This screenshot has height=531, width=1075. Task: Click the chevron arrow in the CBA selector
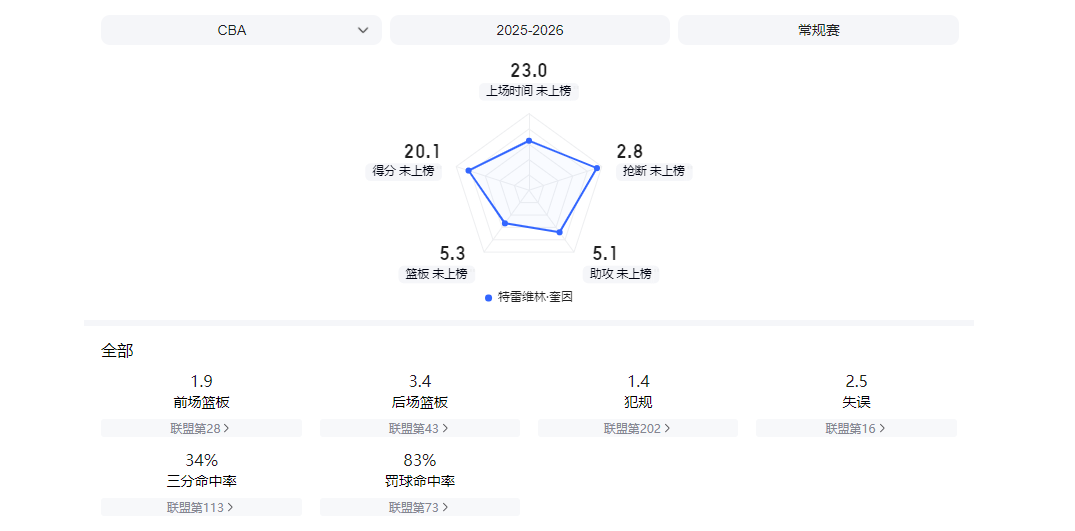363,30
